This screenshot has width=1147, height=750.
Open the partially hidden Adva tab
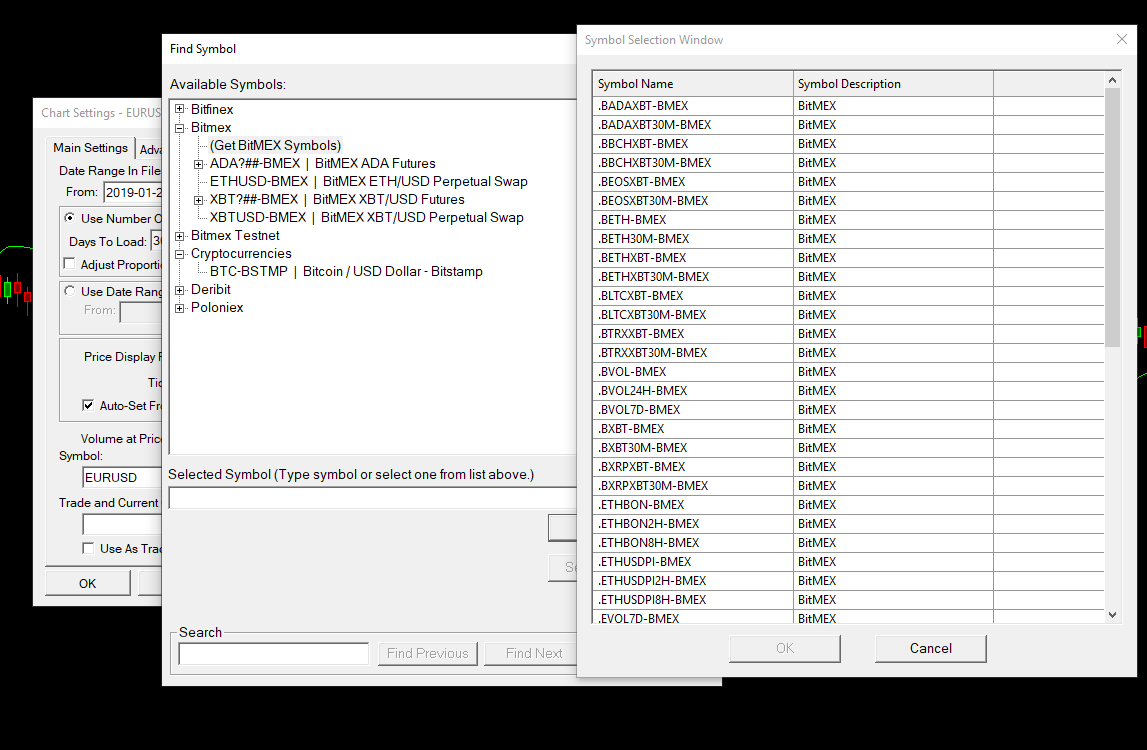click(x=150, y=149)
